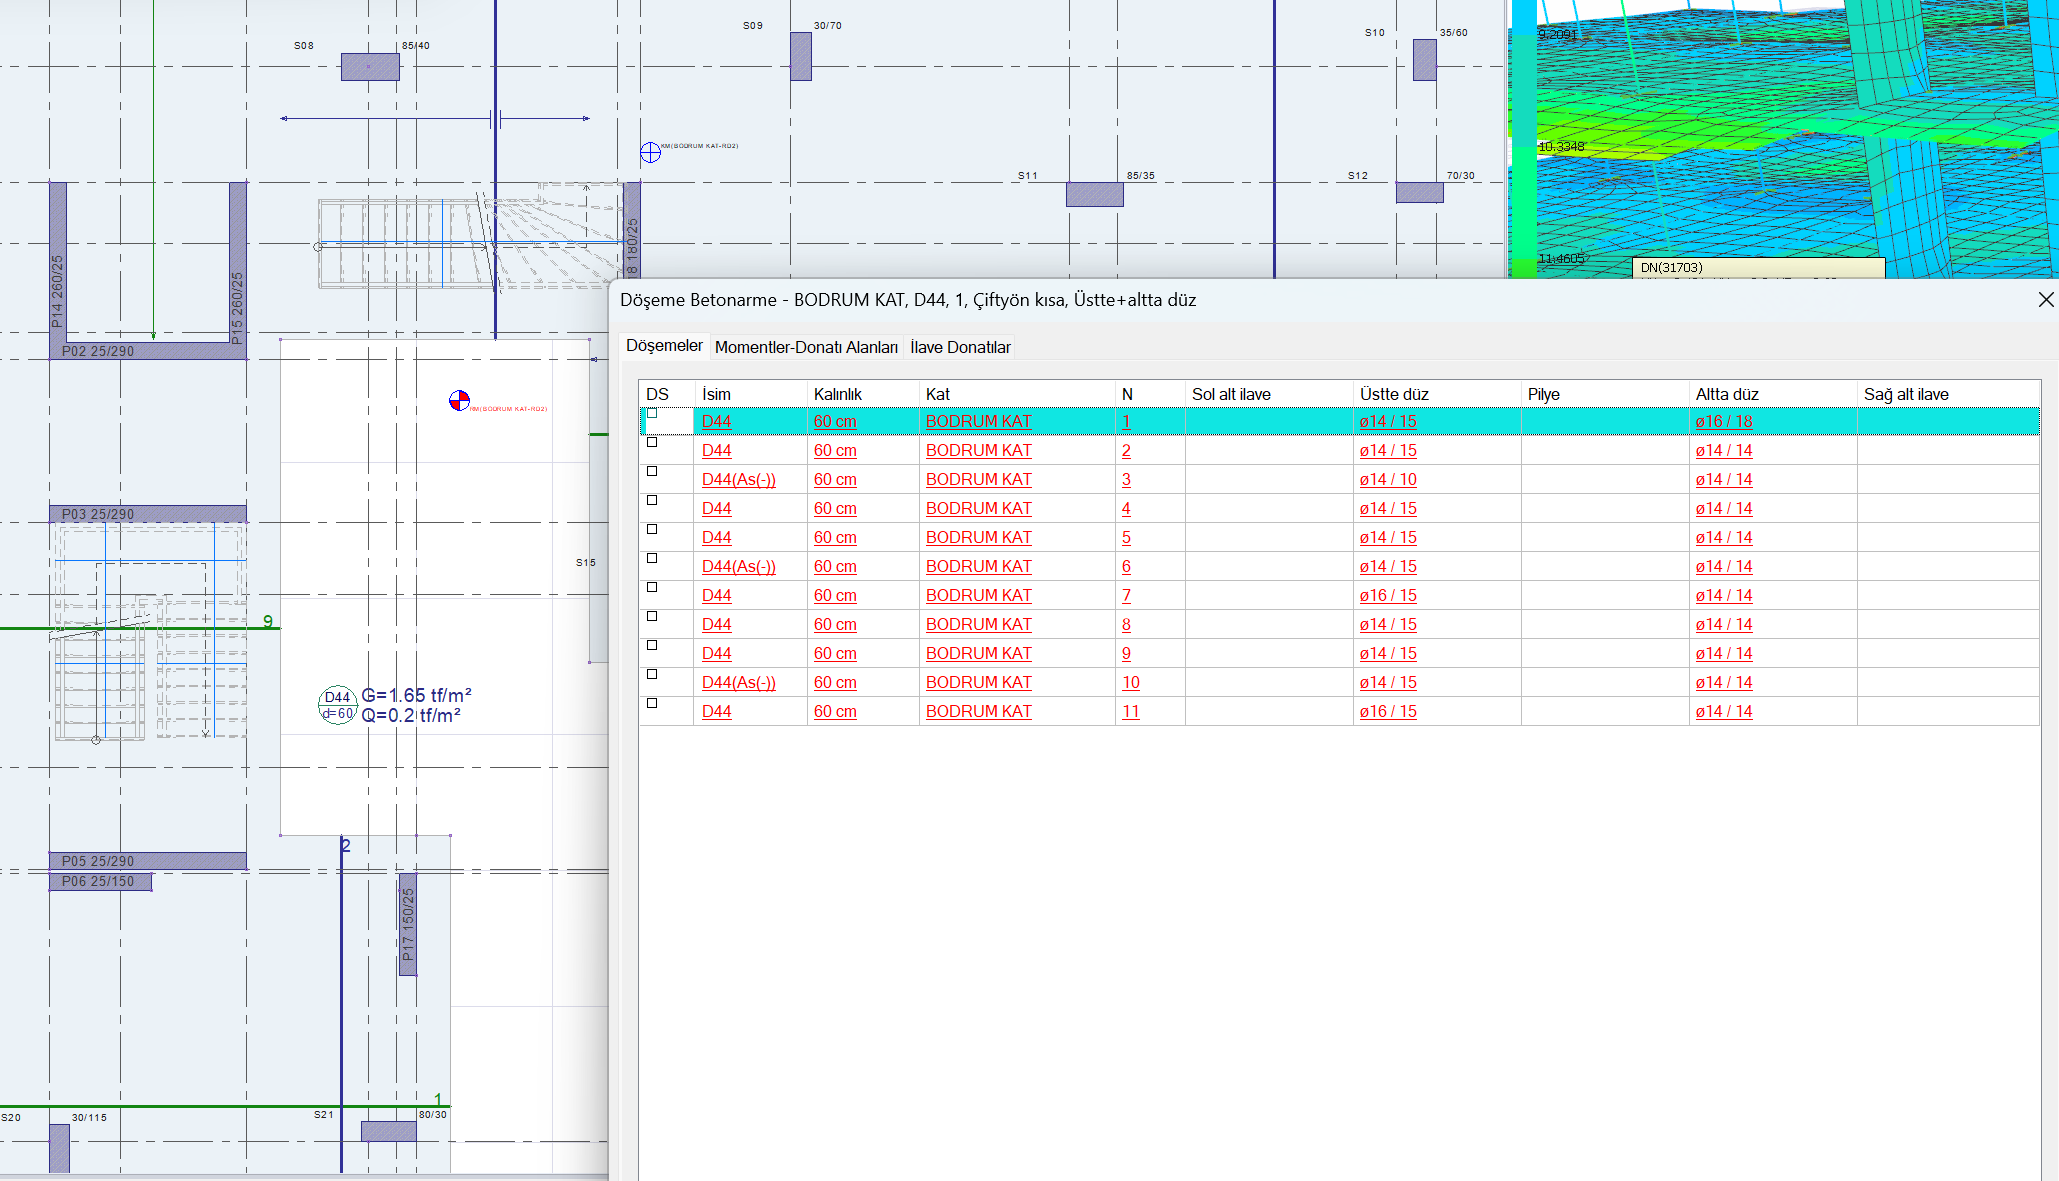Select row number 11 link

coord(1130,712)
